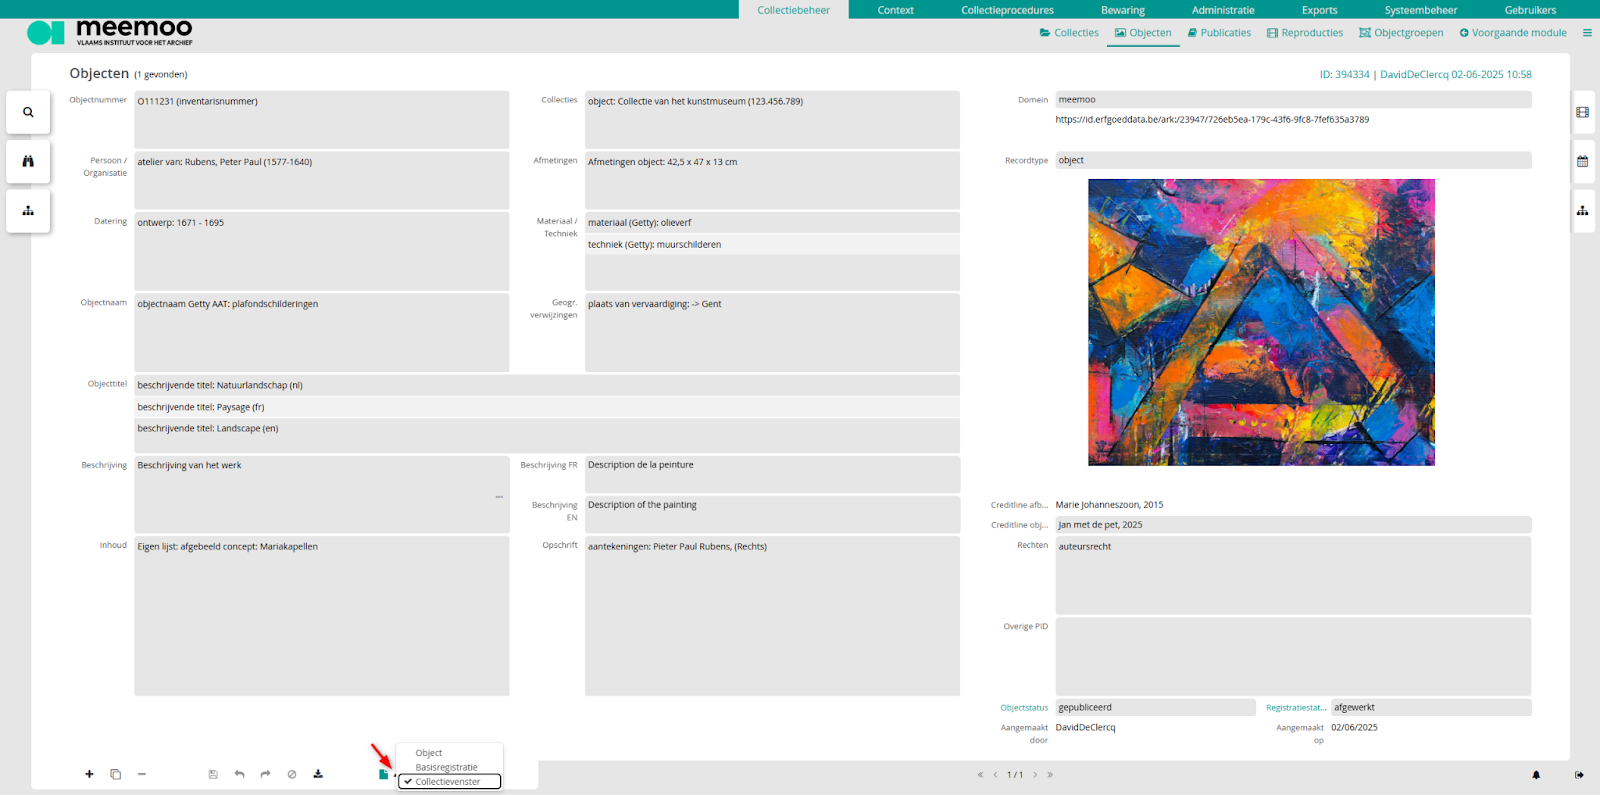Go to the Publicaties sub-tab

pyautogui.click(x=1219, y=33)
